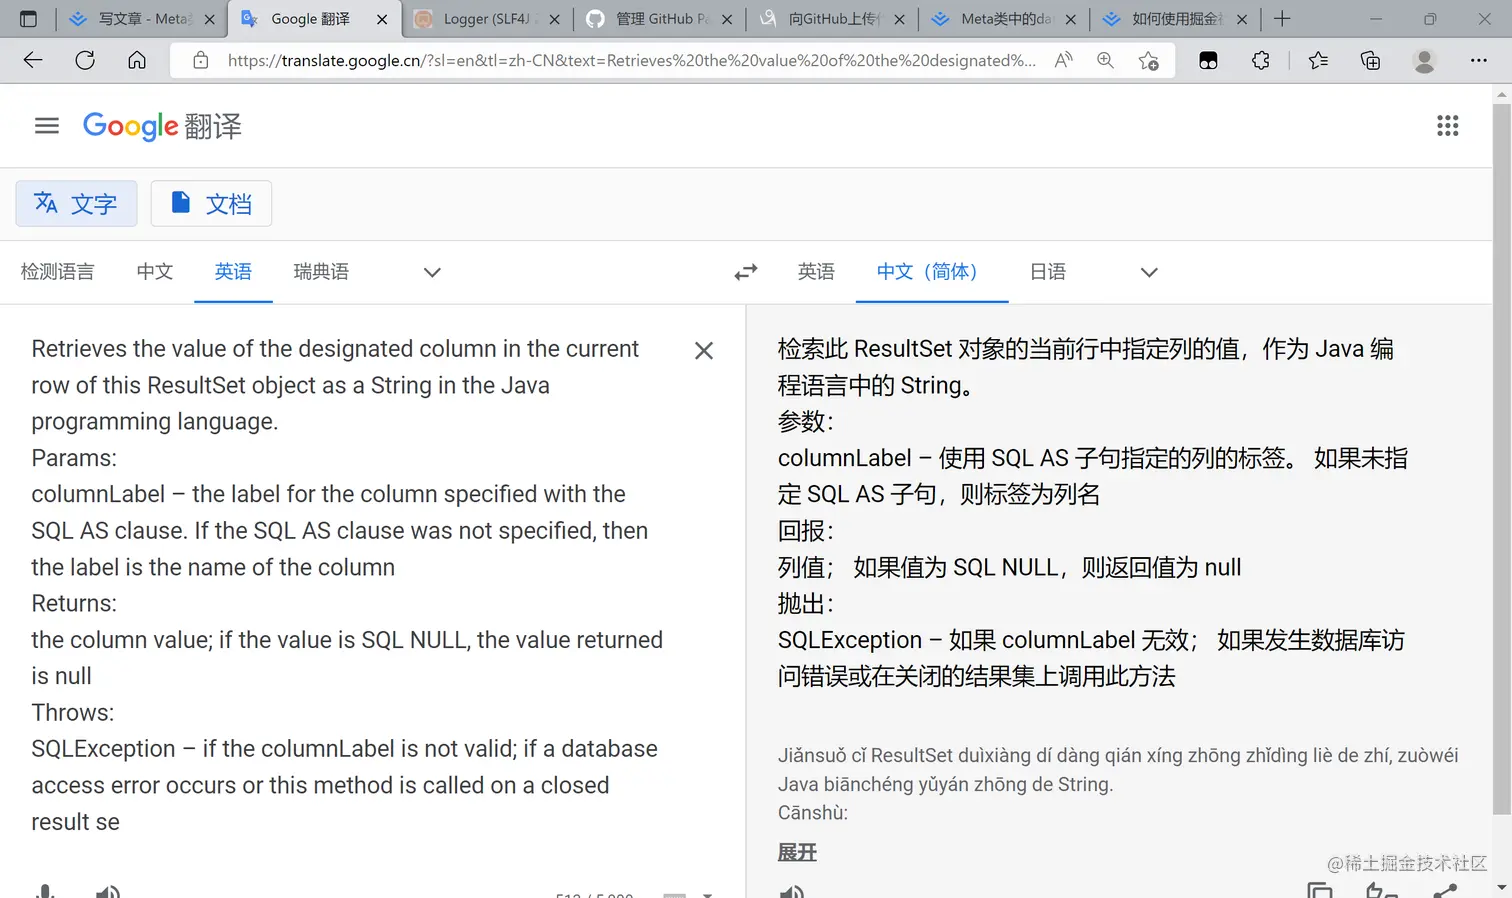Switch to the 管理 GitHub tab
This screenshot has height=898, width=1512.
tap(660, 19)
